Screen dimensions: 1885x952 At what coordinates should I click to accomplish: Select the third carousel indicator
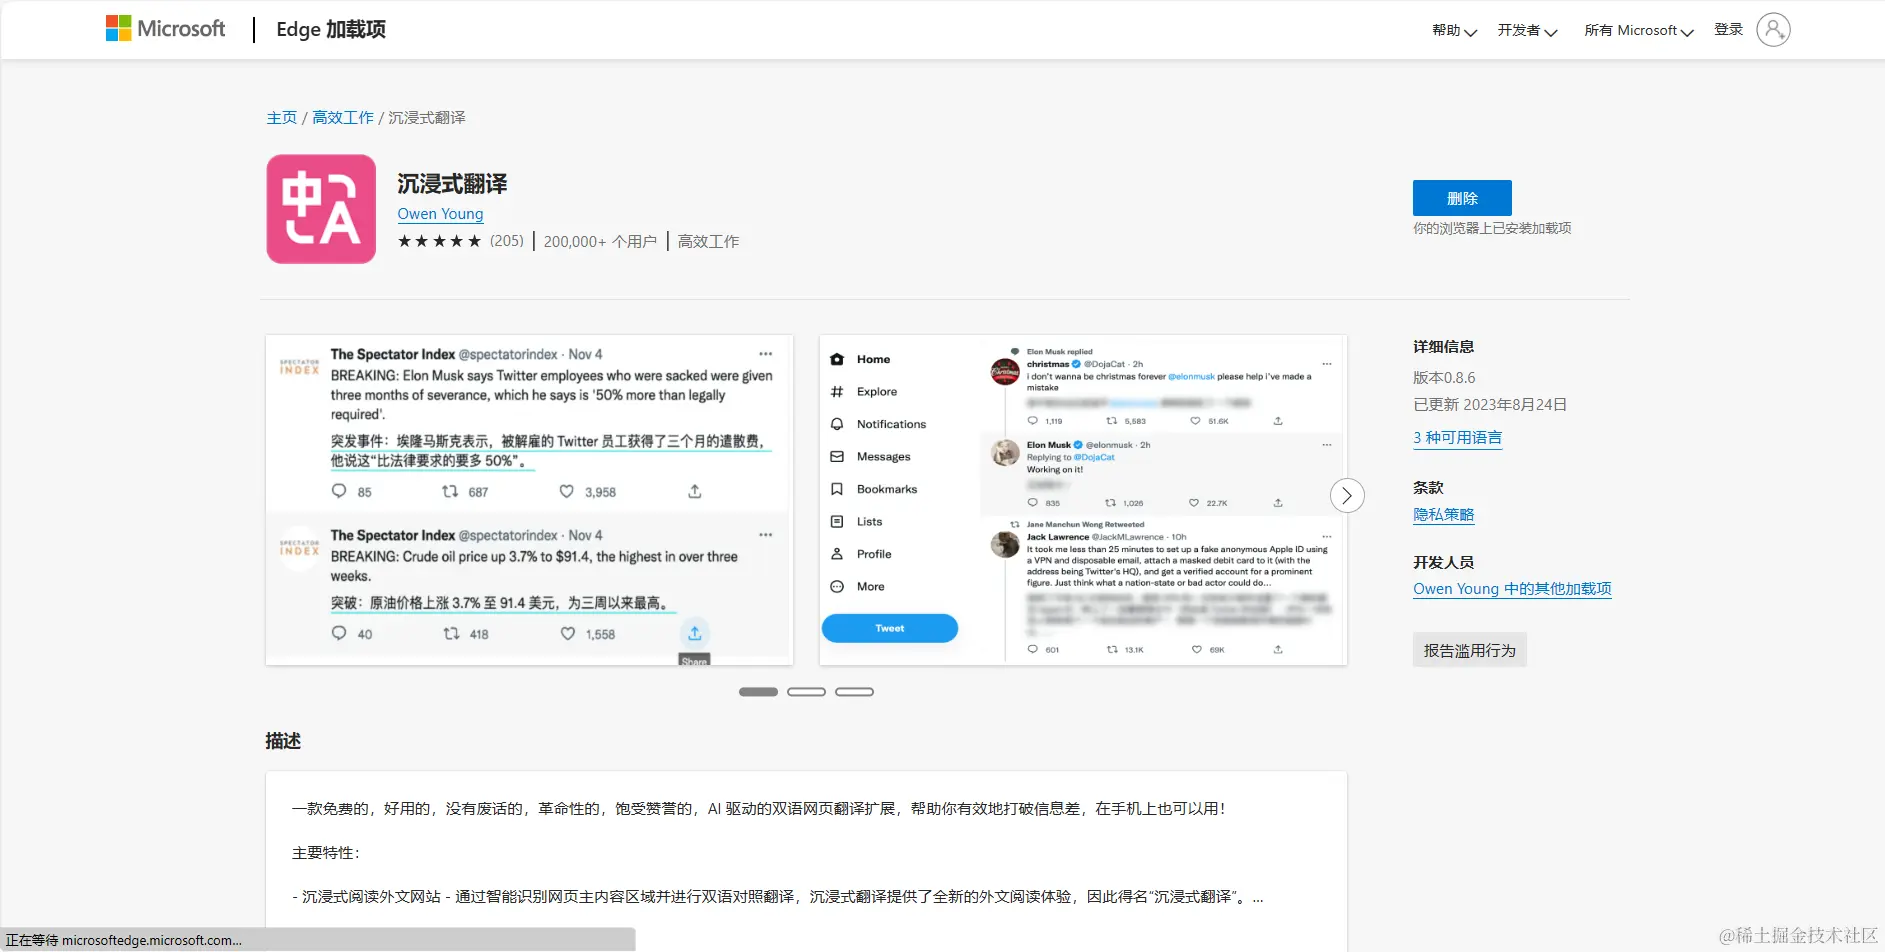pos(854,692)
